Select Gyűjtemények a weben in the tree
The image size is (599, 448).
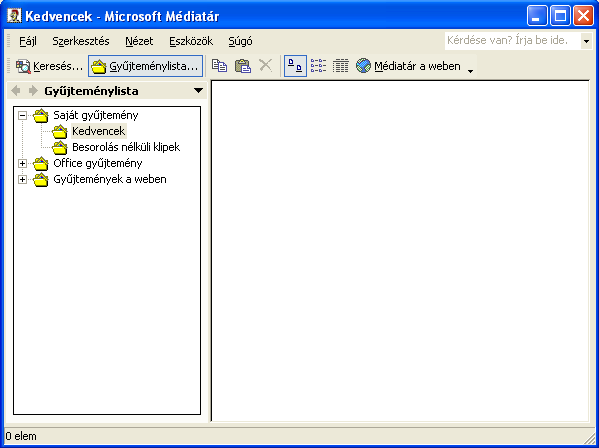(x=110, y=180)
